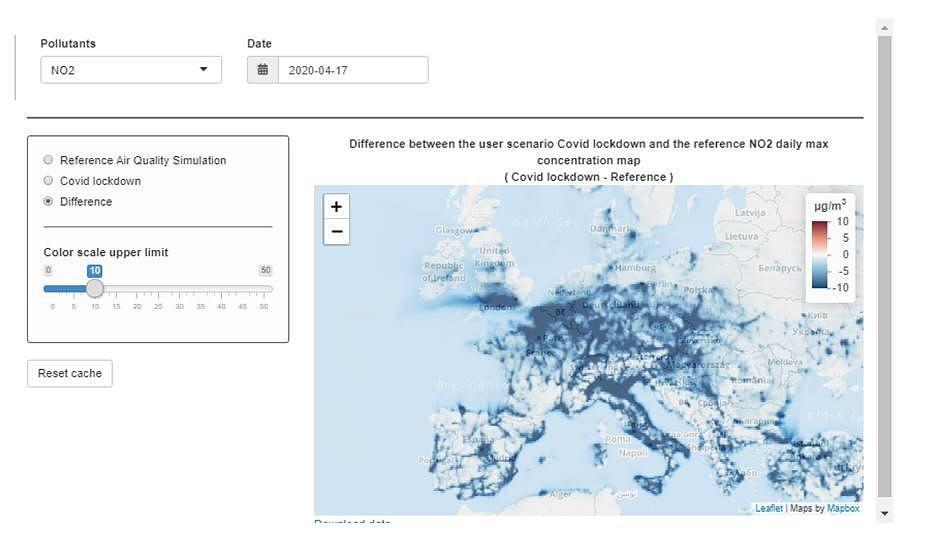Click the calendar icon beside the date
The height and width of the screenshot is (541, 948).
click(262, 70)
